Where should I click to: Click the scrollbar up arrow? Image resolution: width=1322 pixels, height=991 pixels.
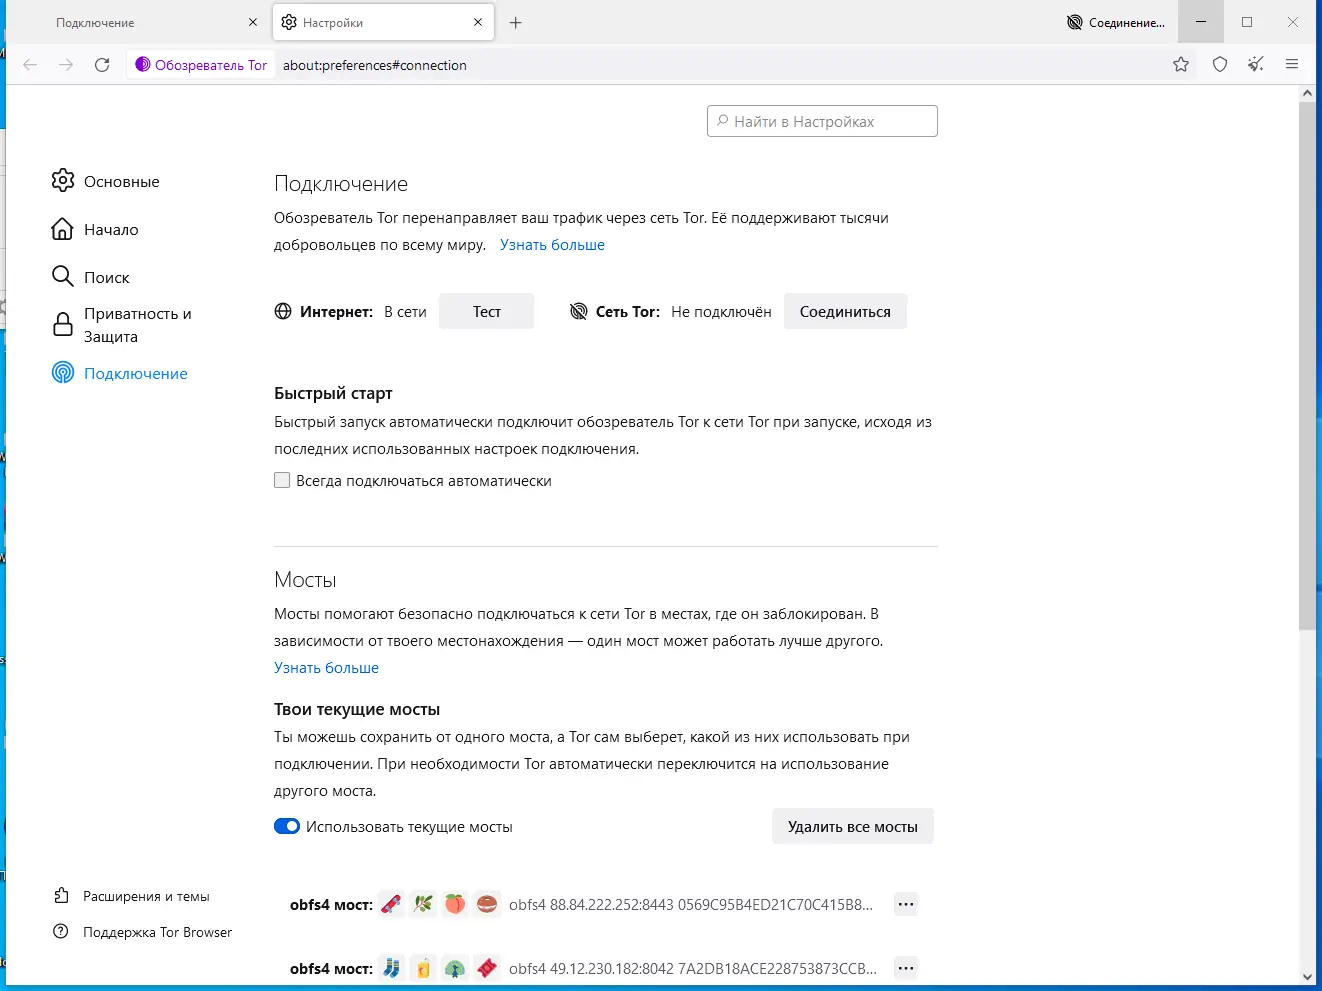1307,93
